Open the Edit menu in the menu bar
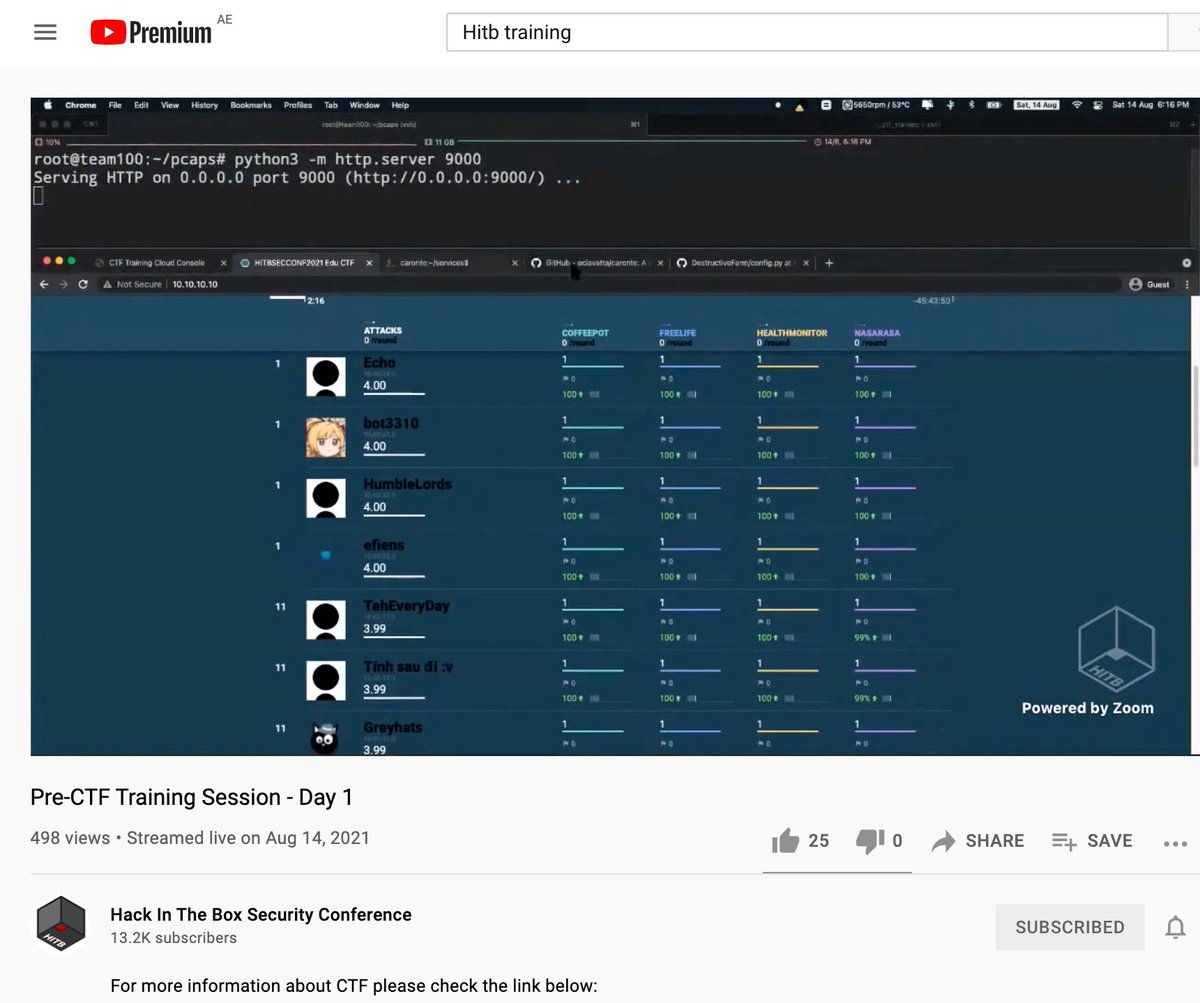The height and width of the screenshot is (1003, 1200). pos(141,105)
